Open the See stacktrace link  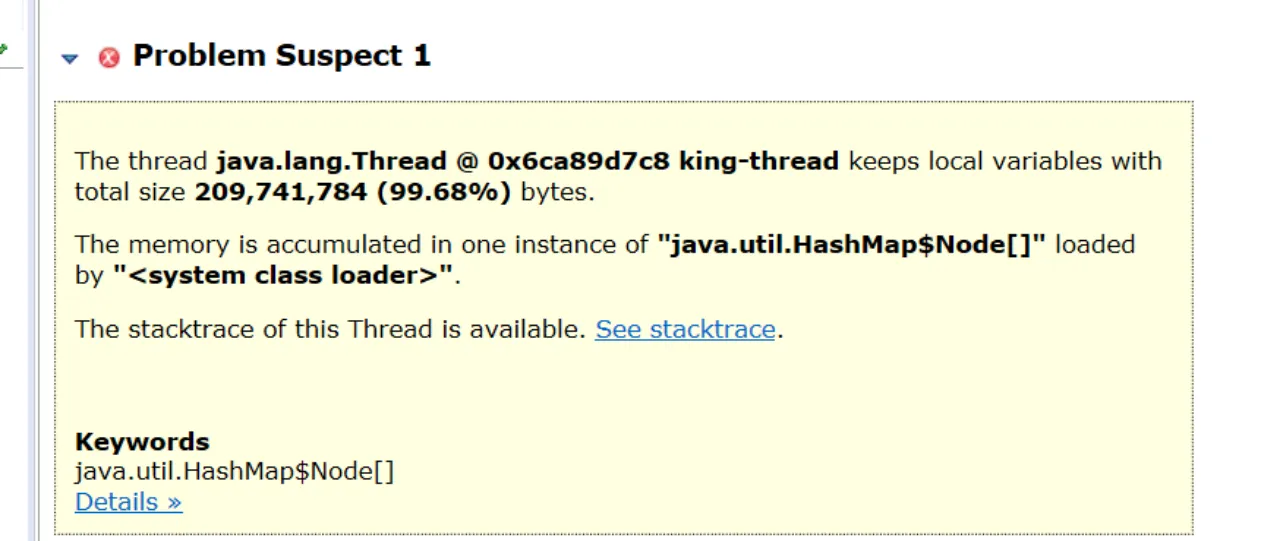(685, 329)
